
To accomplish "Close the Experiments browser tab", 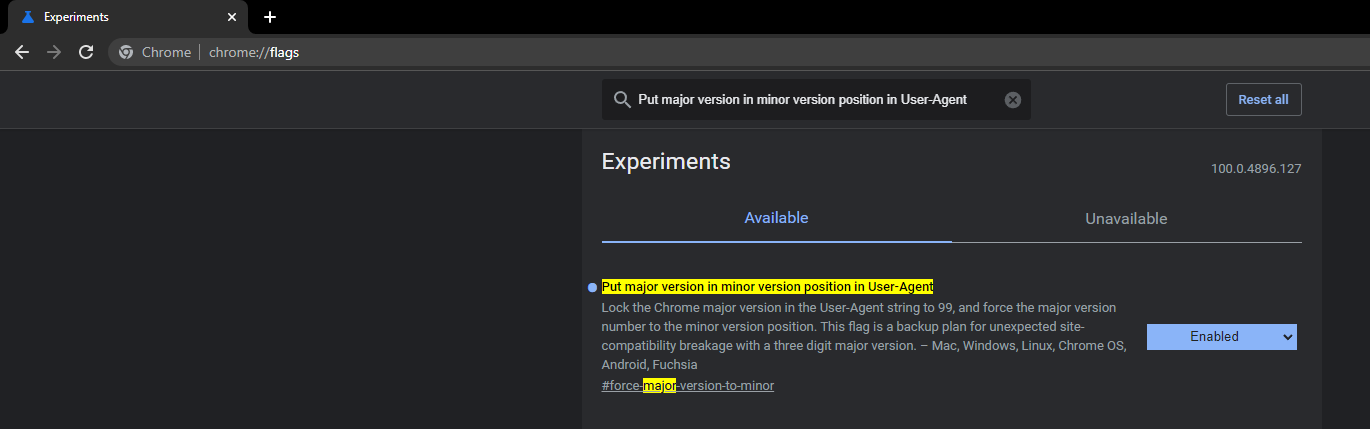I will pos(232,17).
